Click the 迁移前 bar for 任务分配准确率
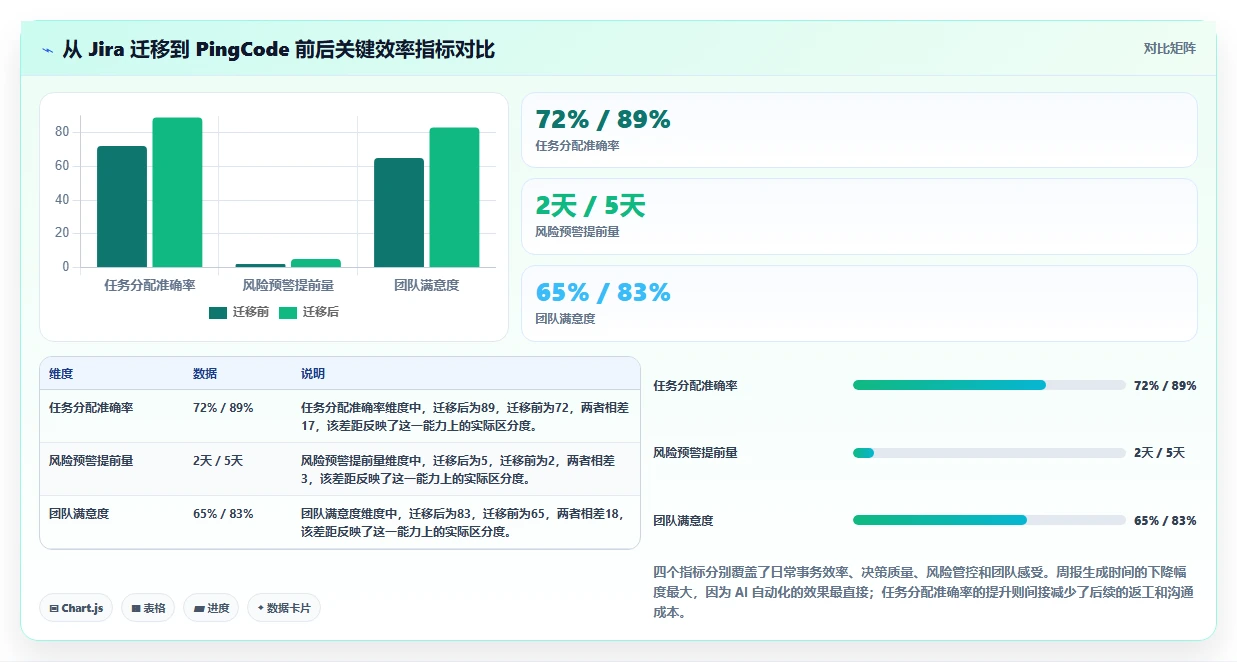 [122, 206]
